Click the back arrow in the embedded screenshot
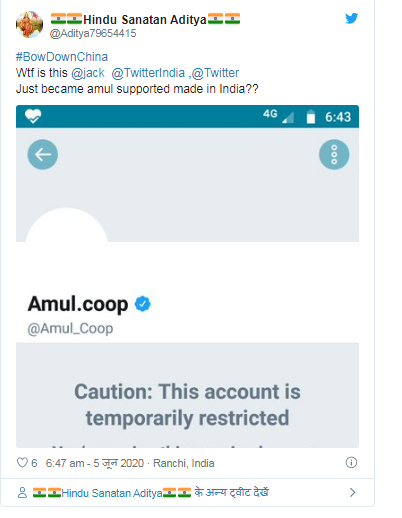402x518 pixels. [x=43, y=154]
